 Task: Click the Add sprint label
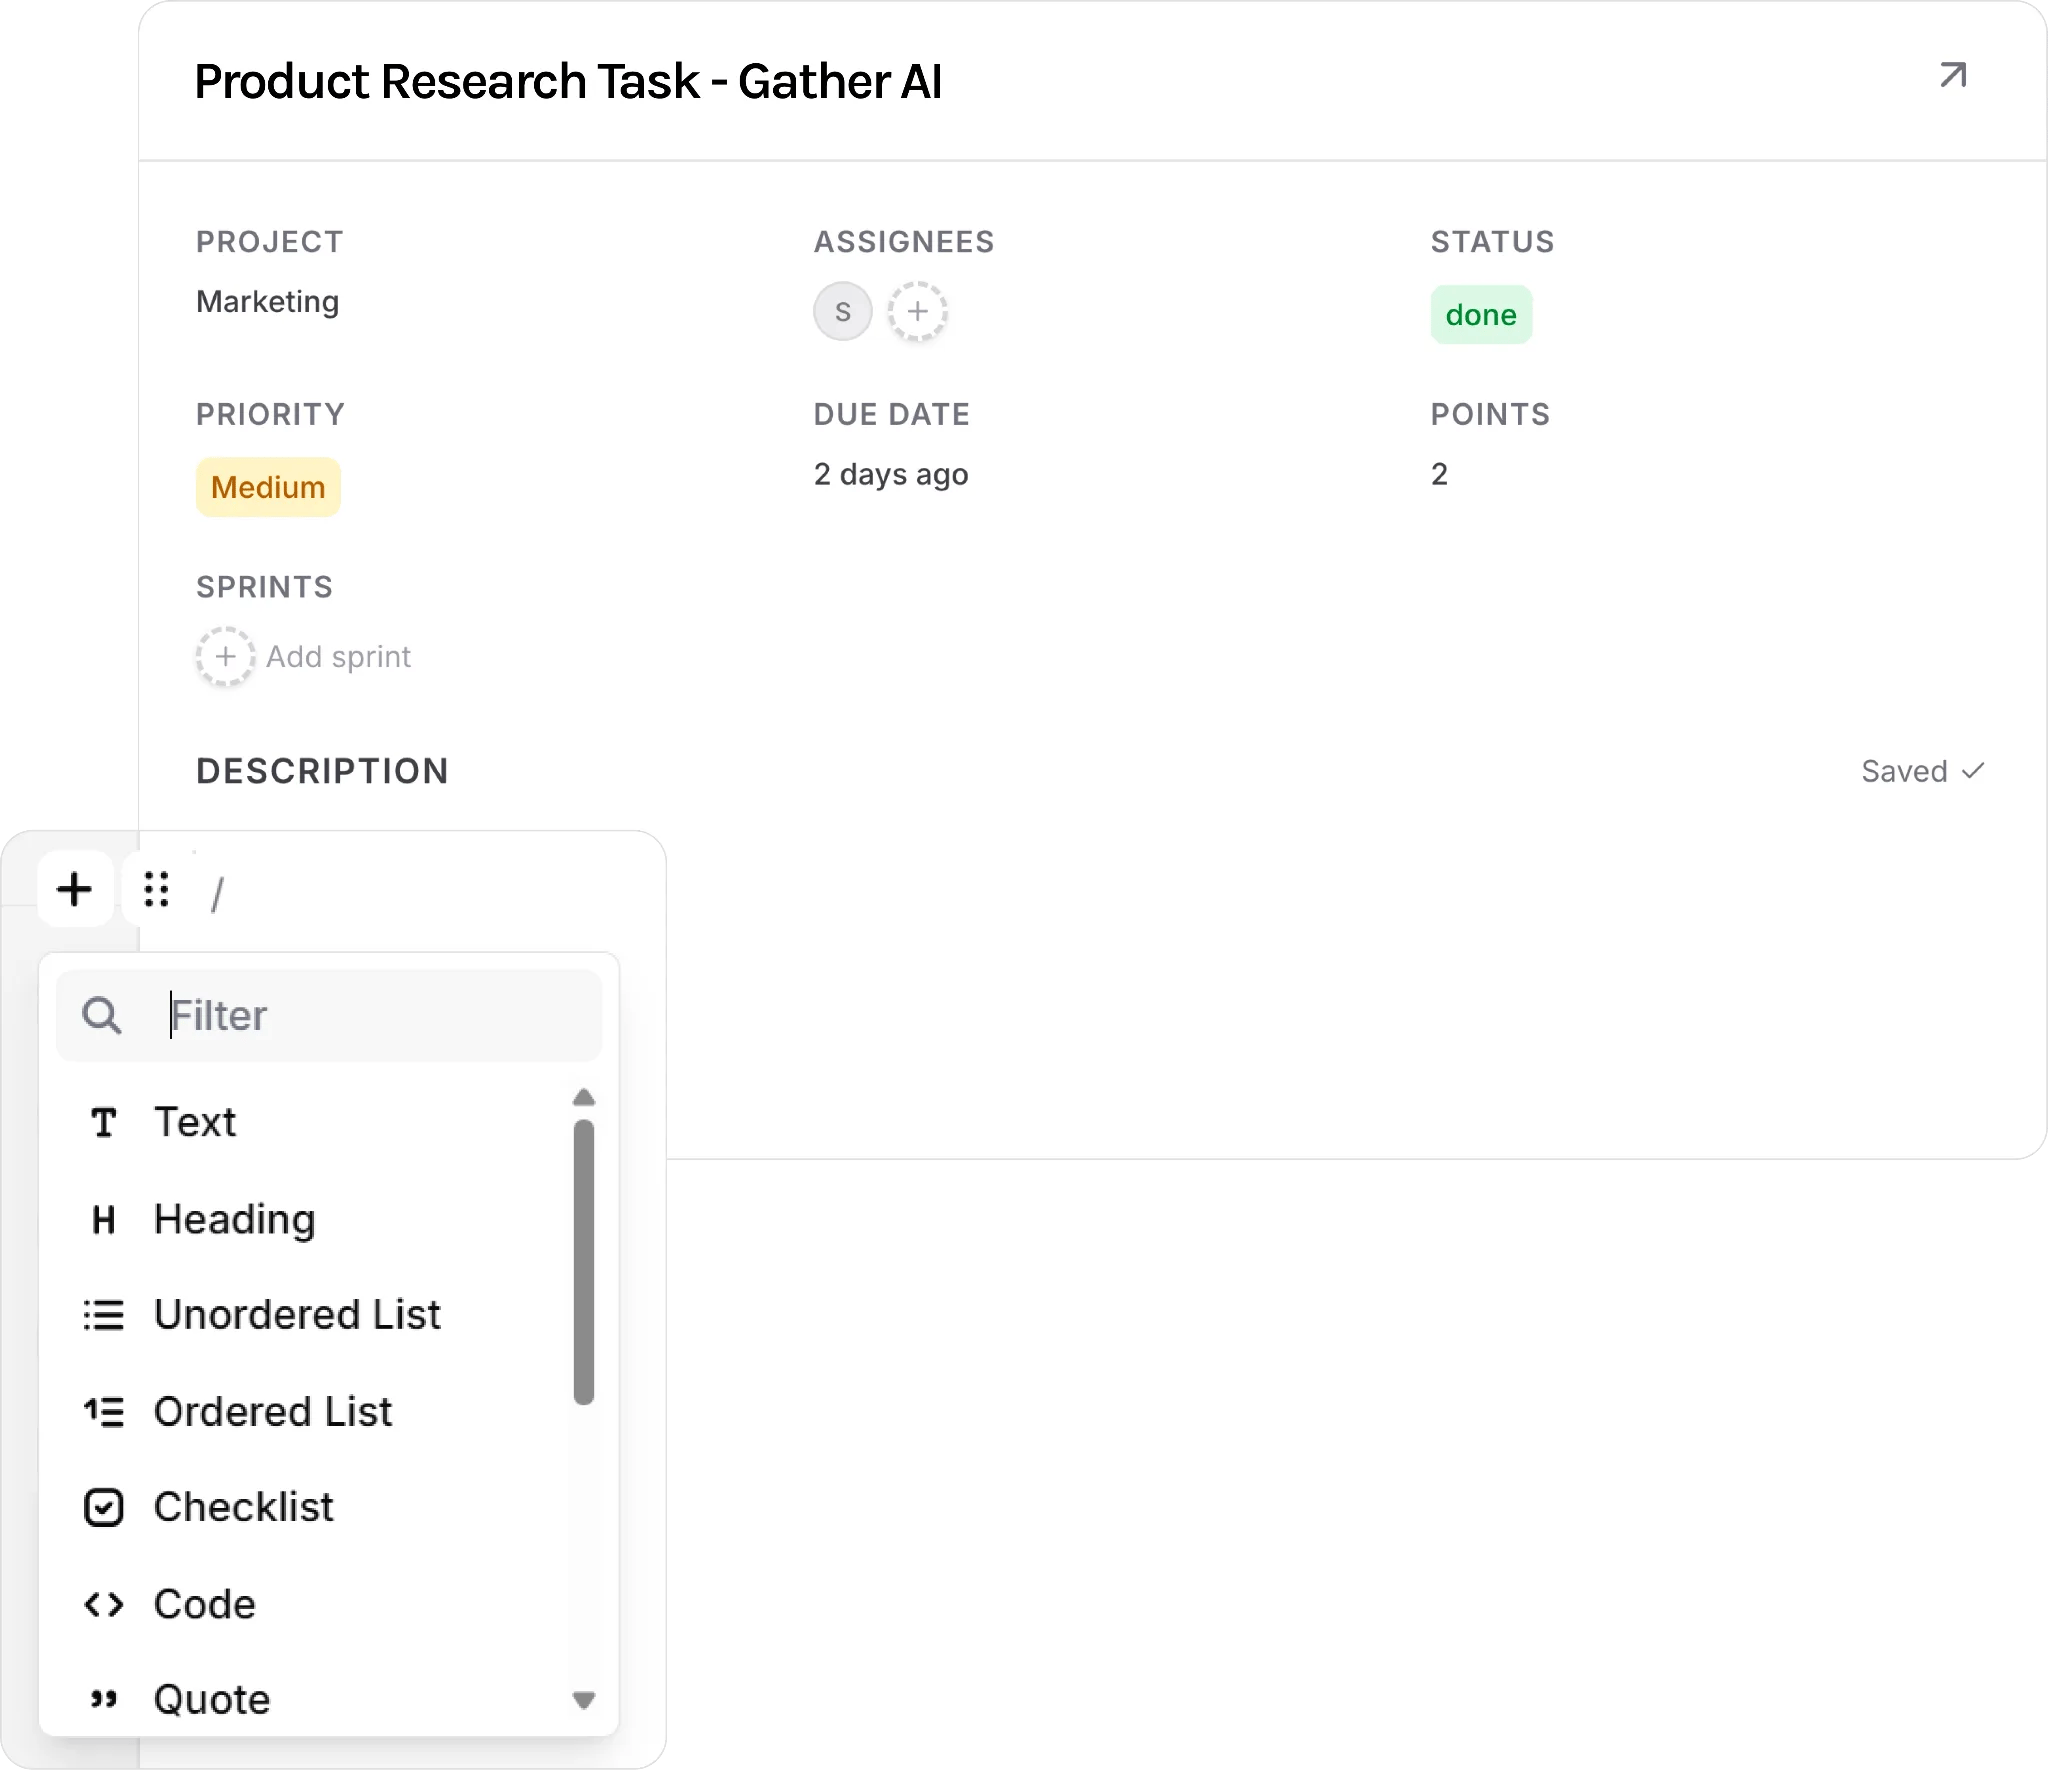click(338, 657)
